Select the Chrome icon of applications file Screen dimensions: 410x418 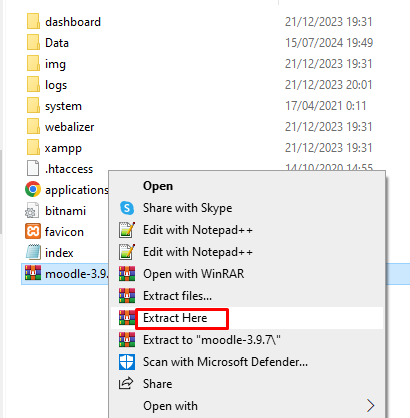point(33,189)
